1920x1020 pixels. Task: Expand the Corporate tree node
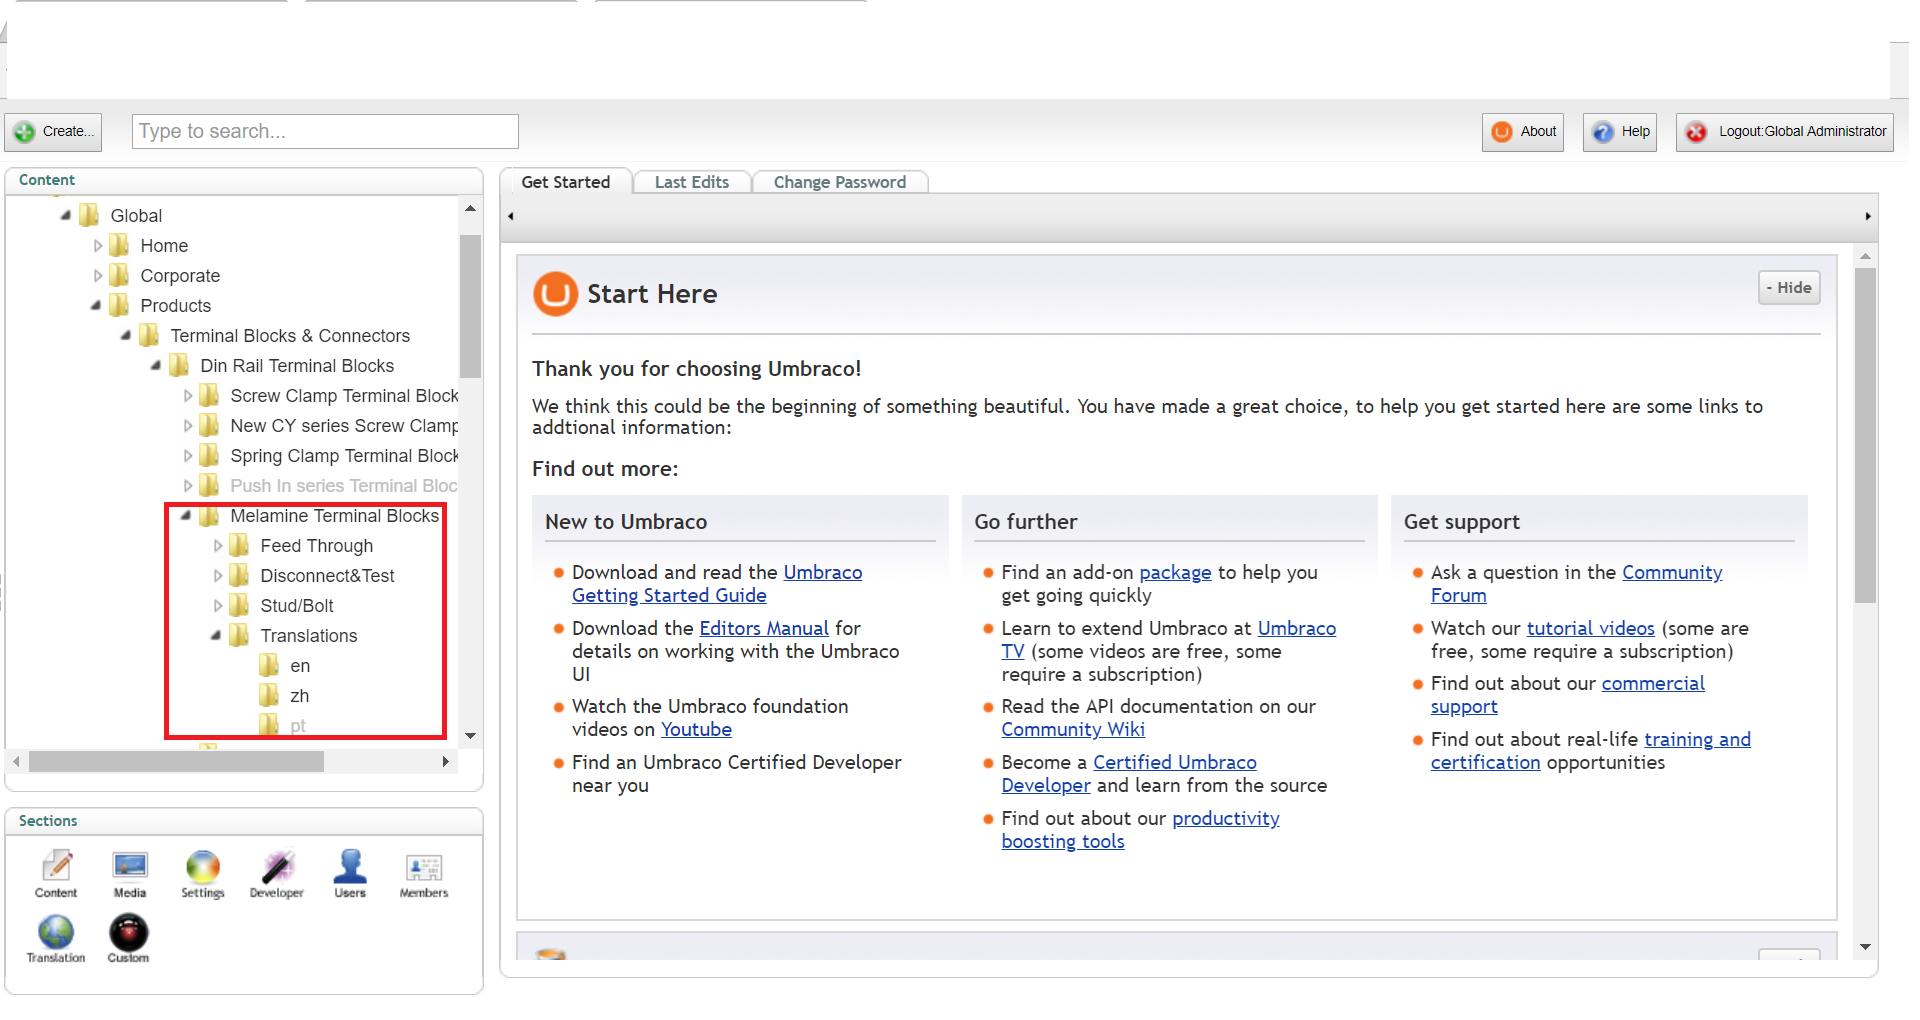pos(97,275)
